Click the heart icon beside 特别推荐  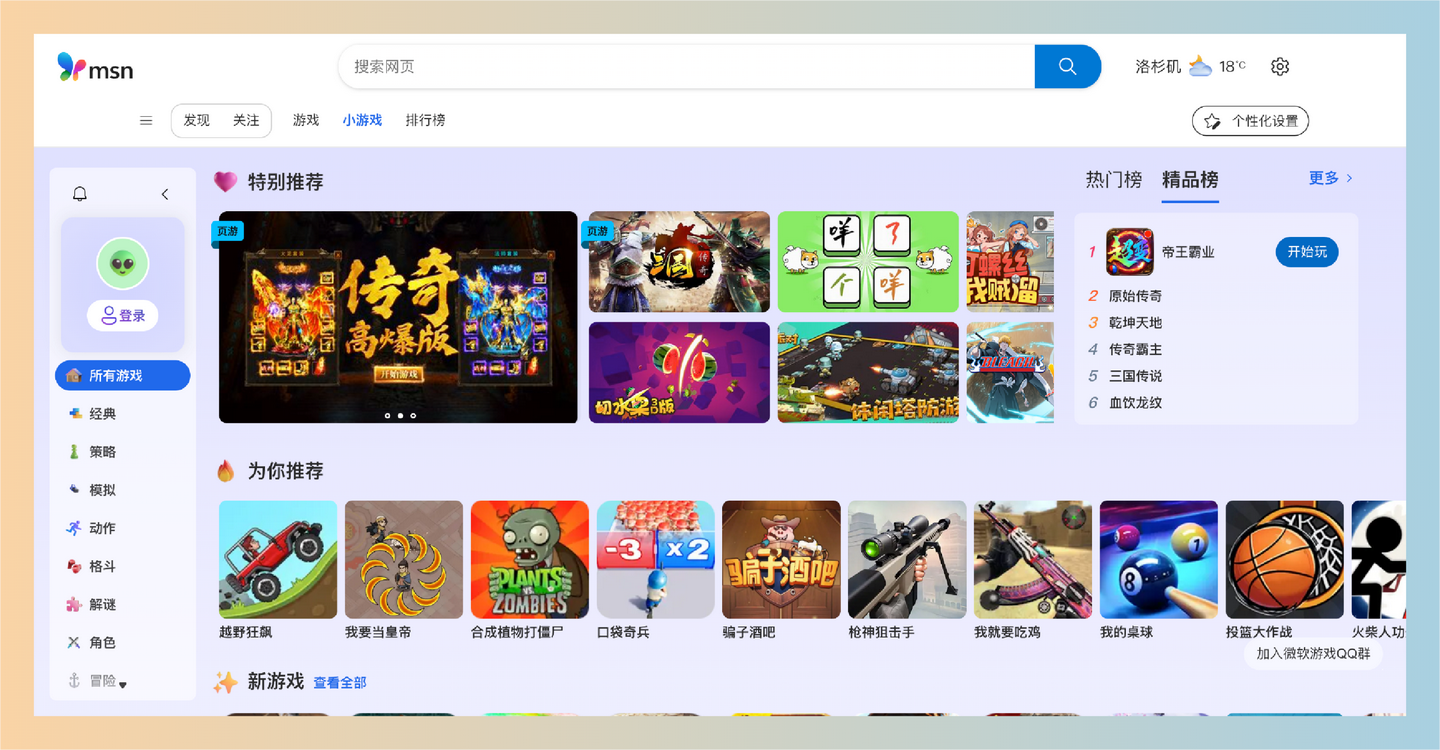pos(226,181)
